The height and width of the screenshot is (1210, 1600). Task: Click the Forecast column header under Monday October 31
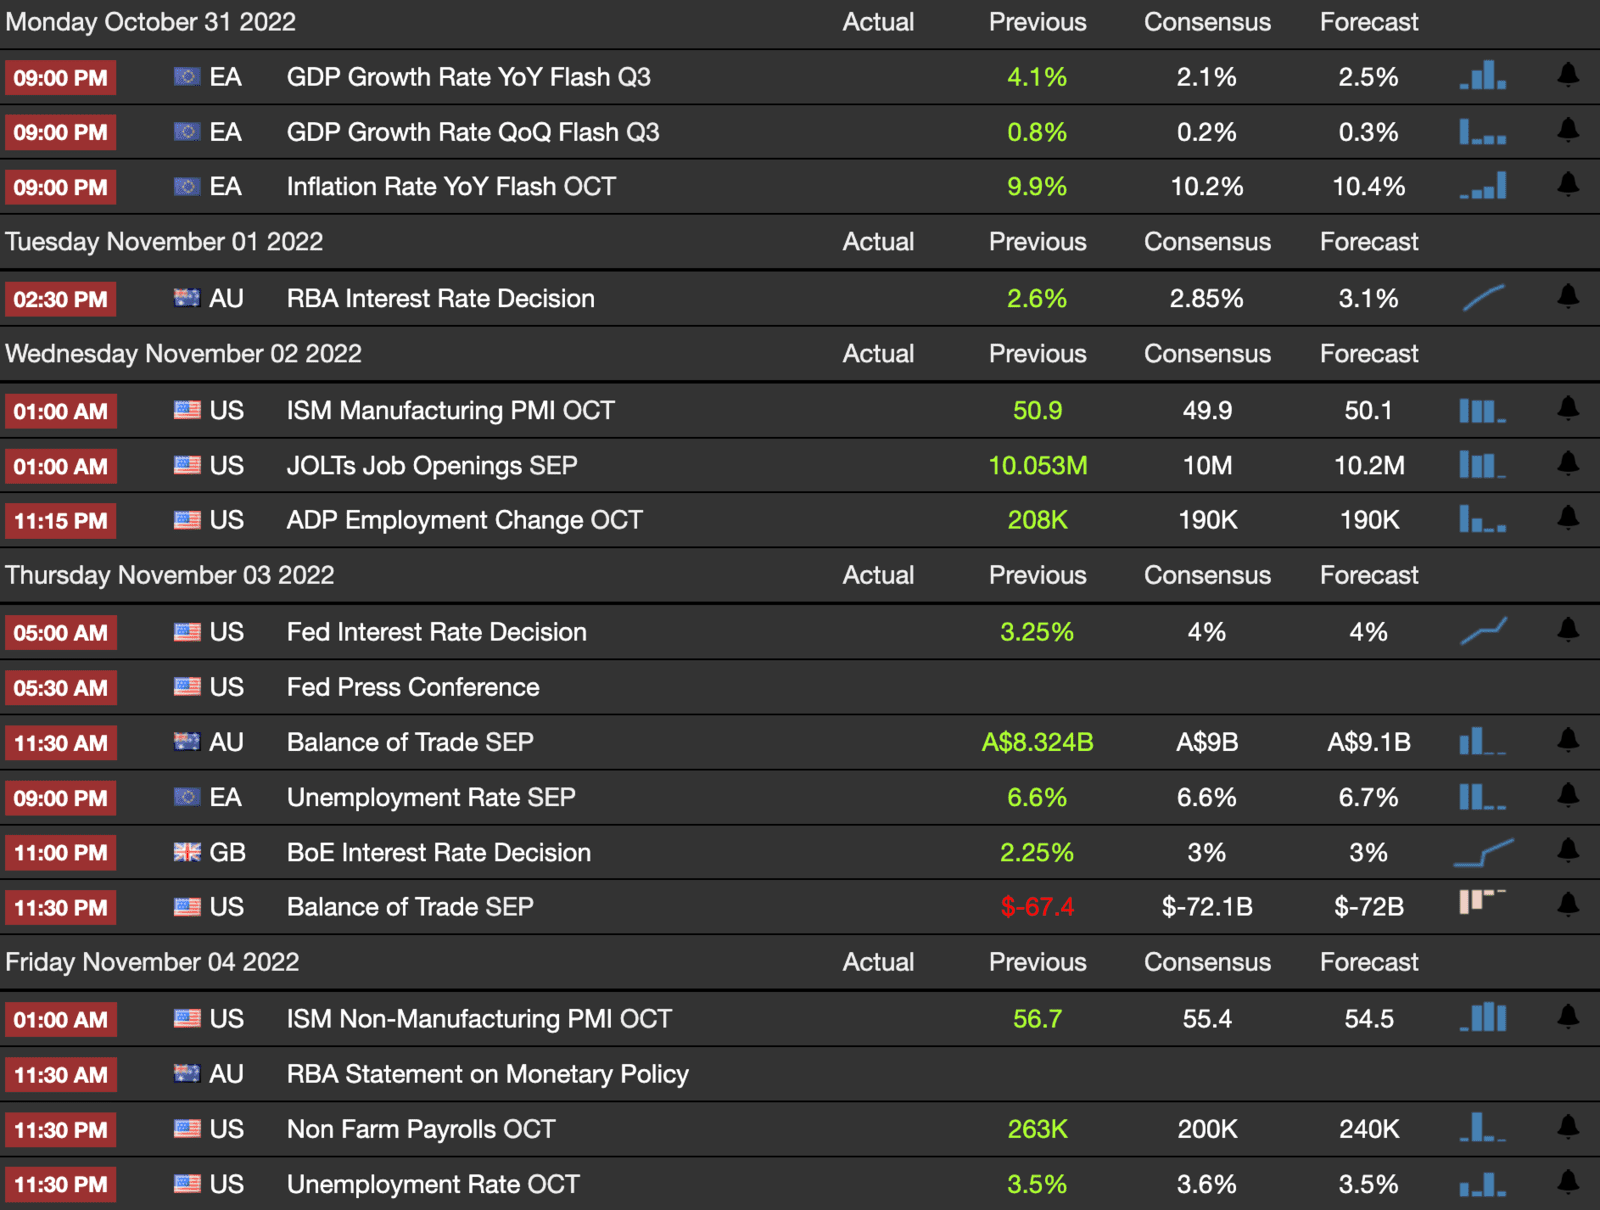[1369, 22]
